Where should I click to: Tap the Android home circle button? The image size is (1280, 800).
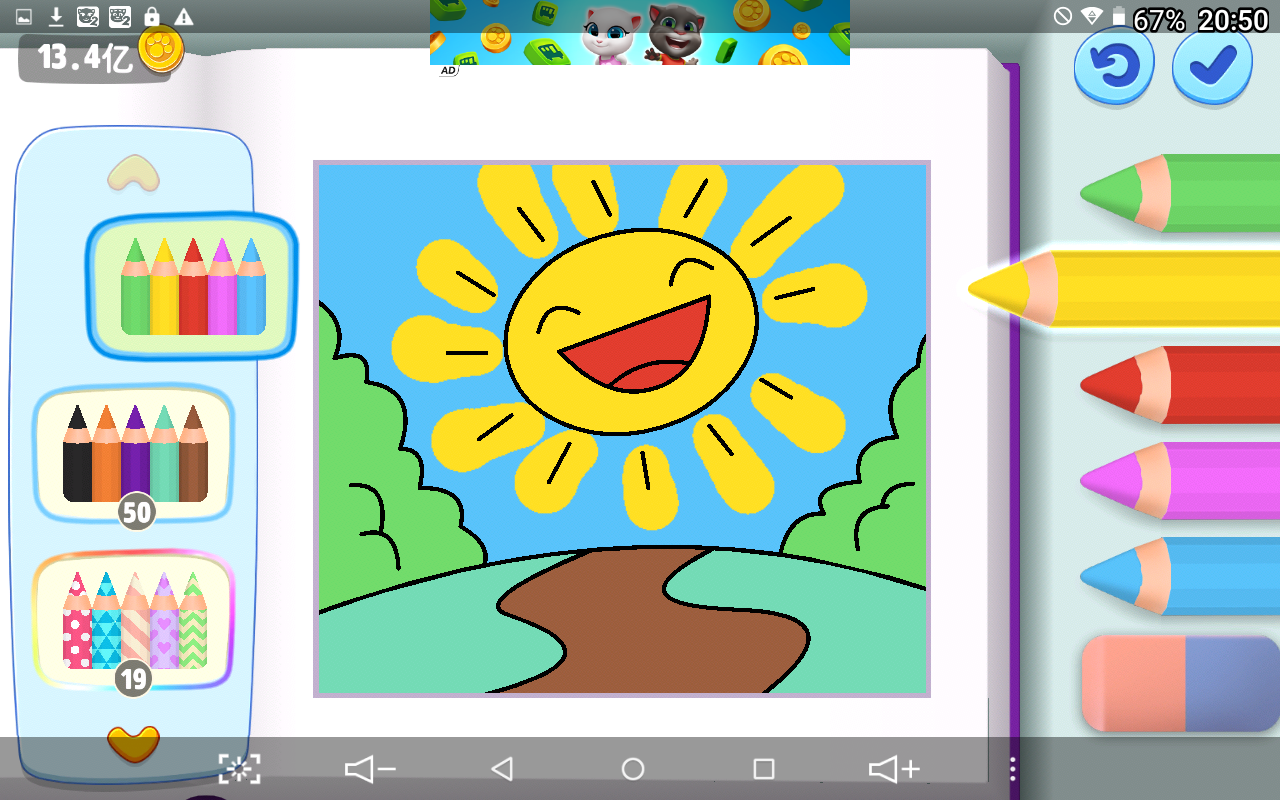click(633, 768)
